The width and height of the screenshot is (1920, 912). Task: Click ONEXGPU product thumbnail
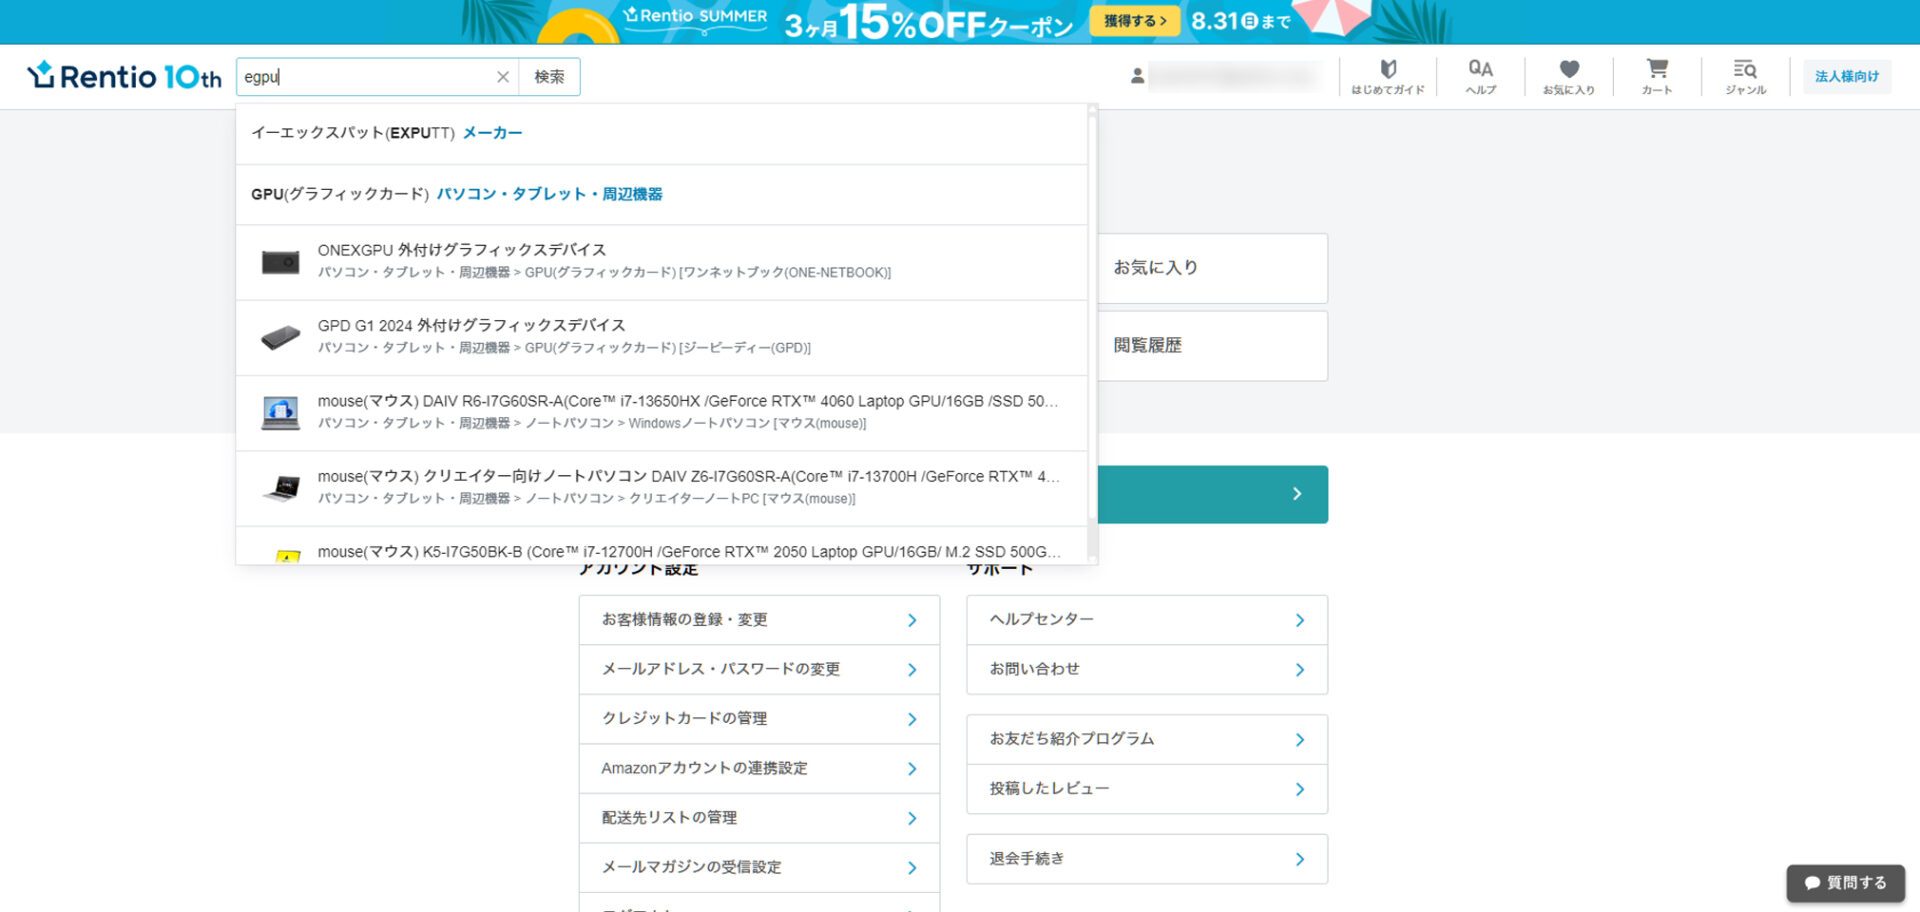tap(281, 262)
